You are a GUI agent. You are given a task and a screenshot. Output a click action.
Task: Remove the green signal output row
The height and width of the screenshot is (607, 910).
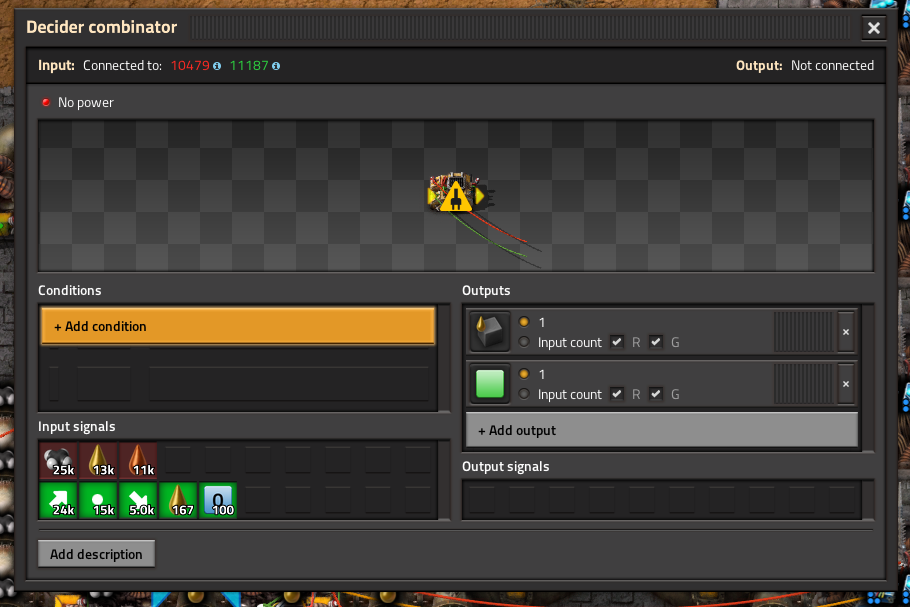(846, 384)
